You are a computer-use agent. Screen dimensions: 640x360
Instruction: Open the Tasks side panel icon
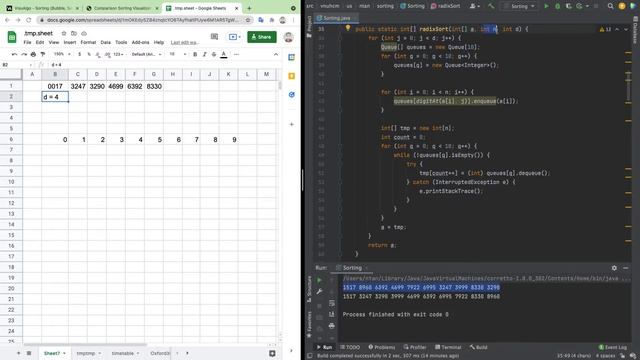click(291, 94)
